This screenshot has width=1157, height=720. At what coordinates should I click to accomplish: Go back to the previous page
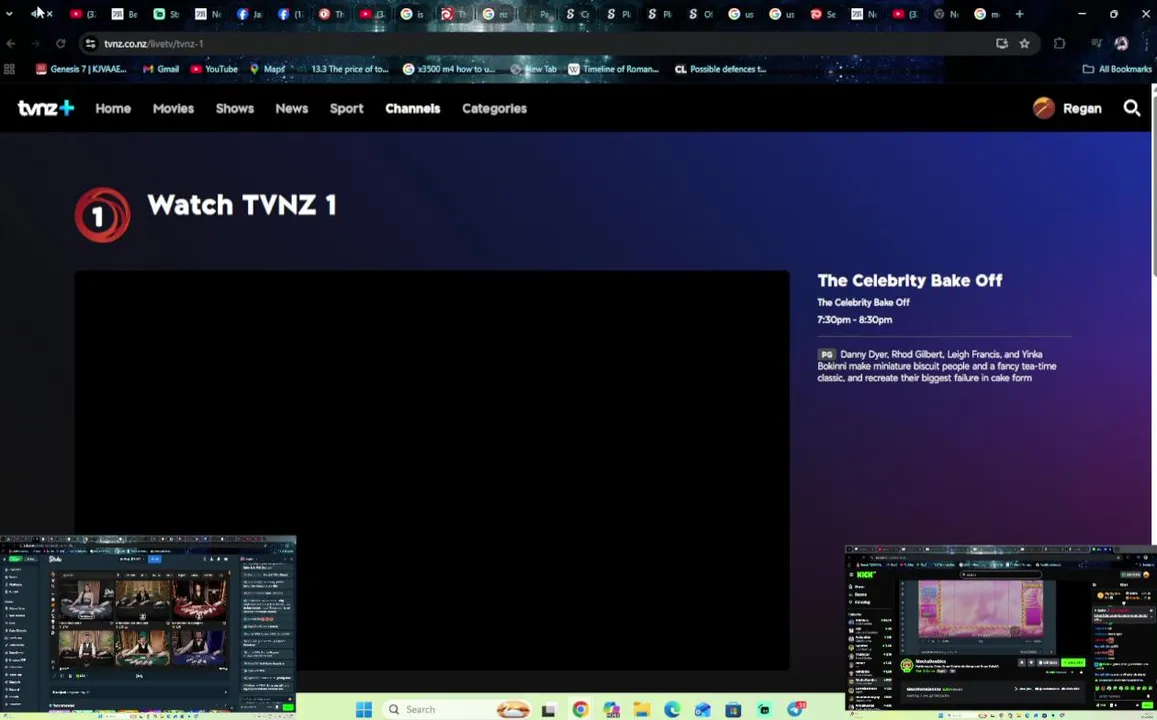coord(11,44)
